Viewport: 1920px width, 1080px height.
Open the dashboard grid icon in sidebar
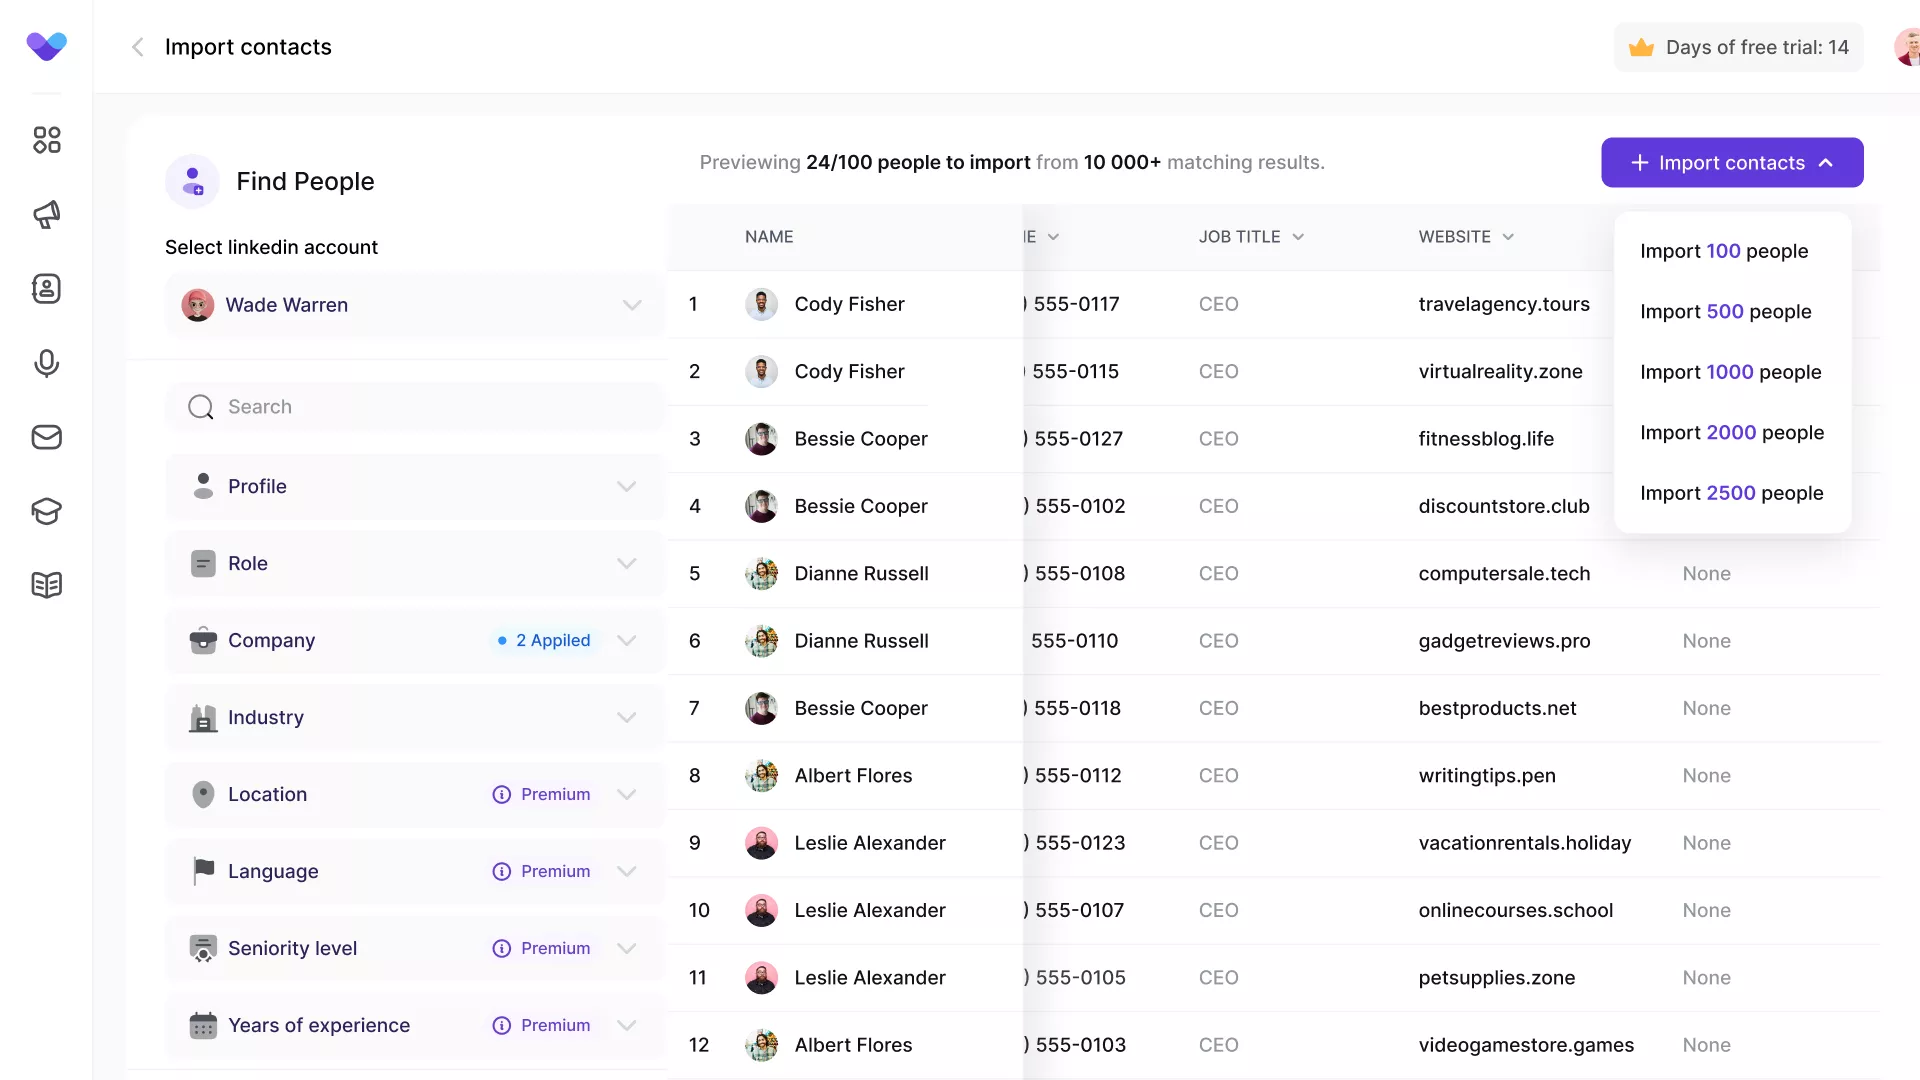pos(46,140)
